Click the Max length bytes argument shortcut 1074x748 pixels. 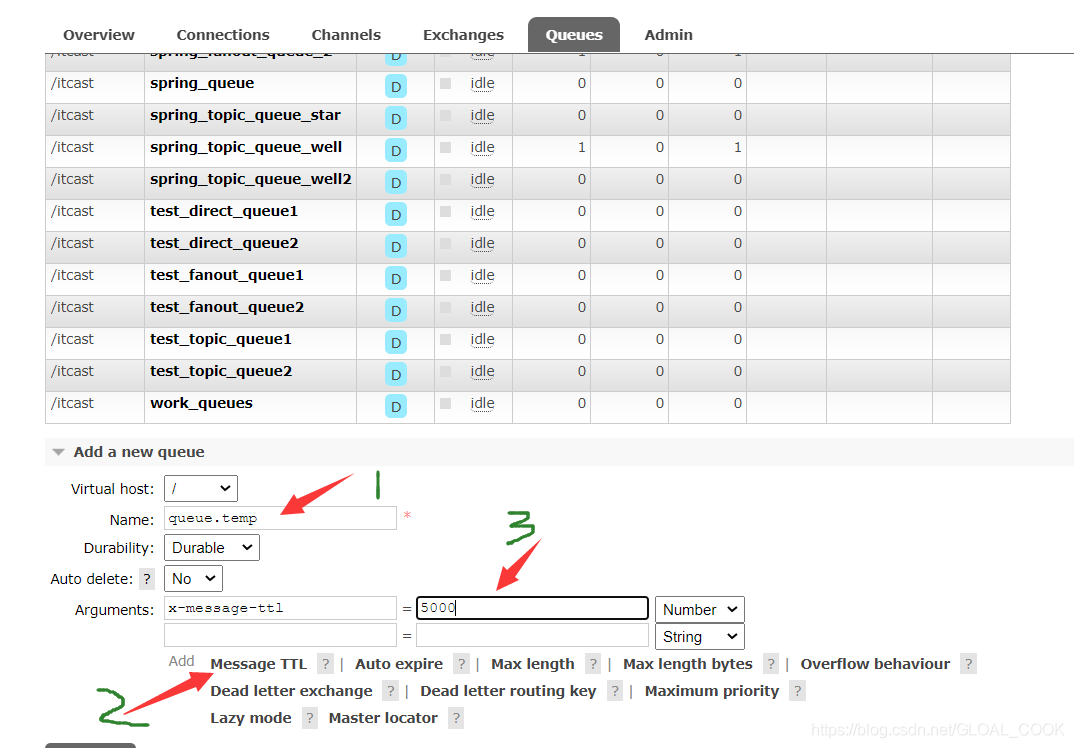(x=688, y=664)
